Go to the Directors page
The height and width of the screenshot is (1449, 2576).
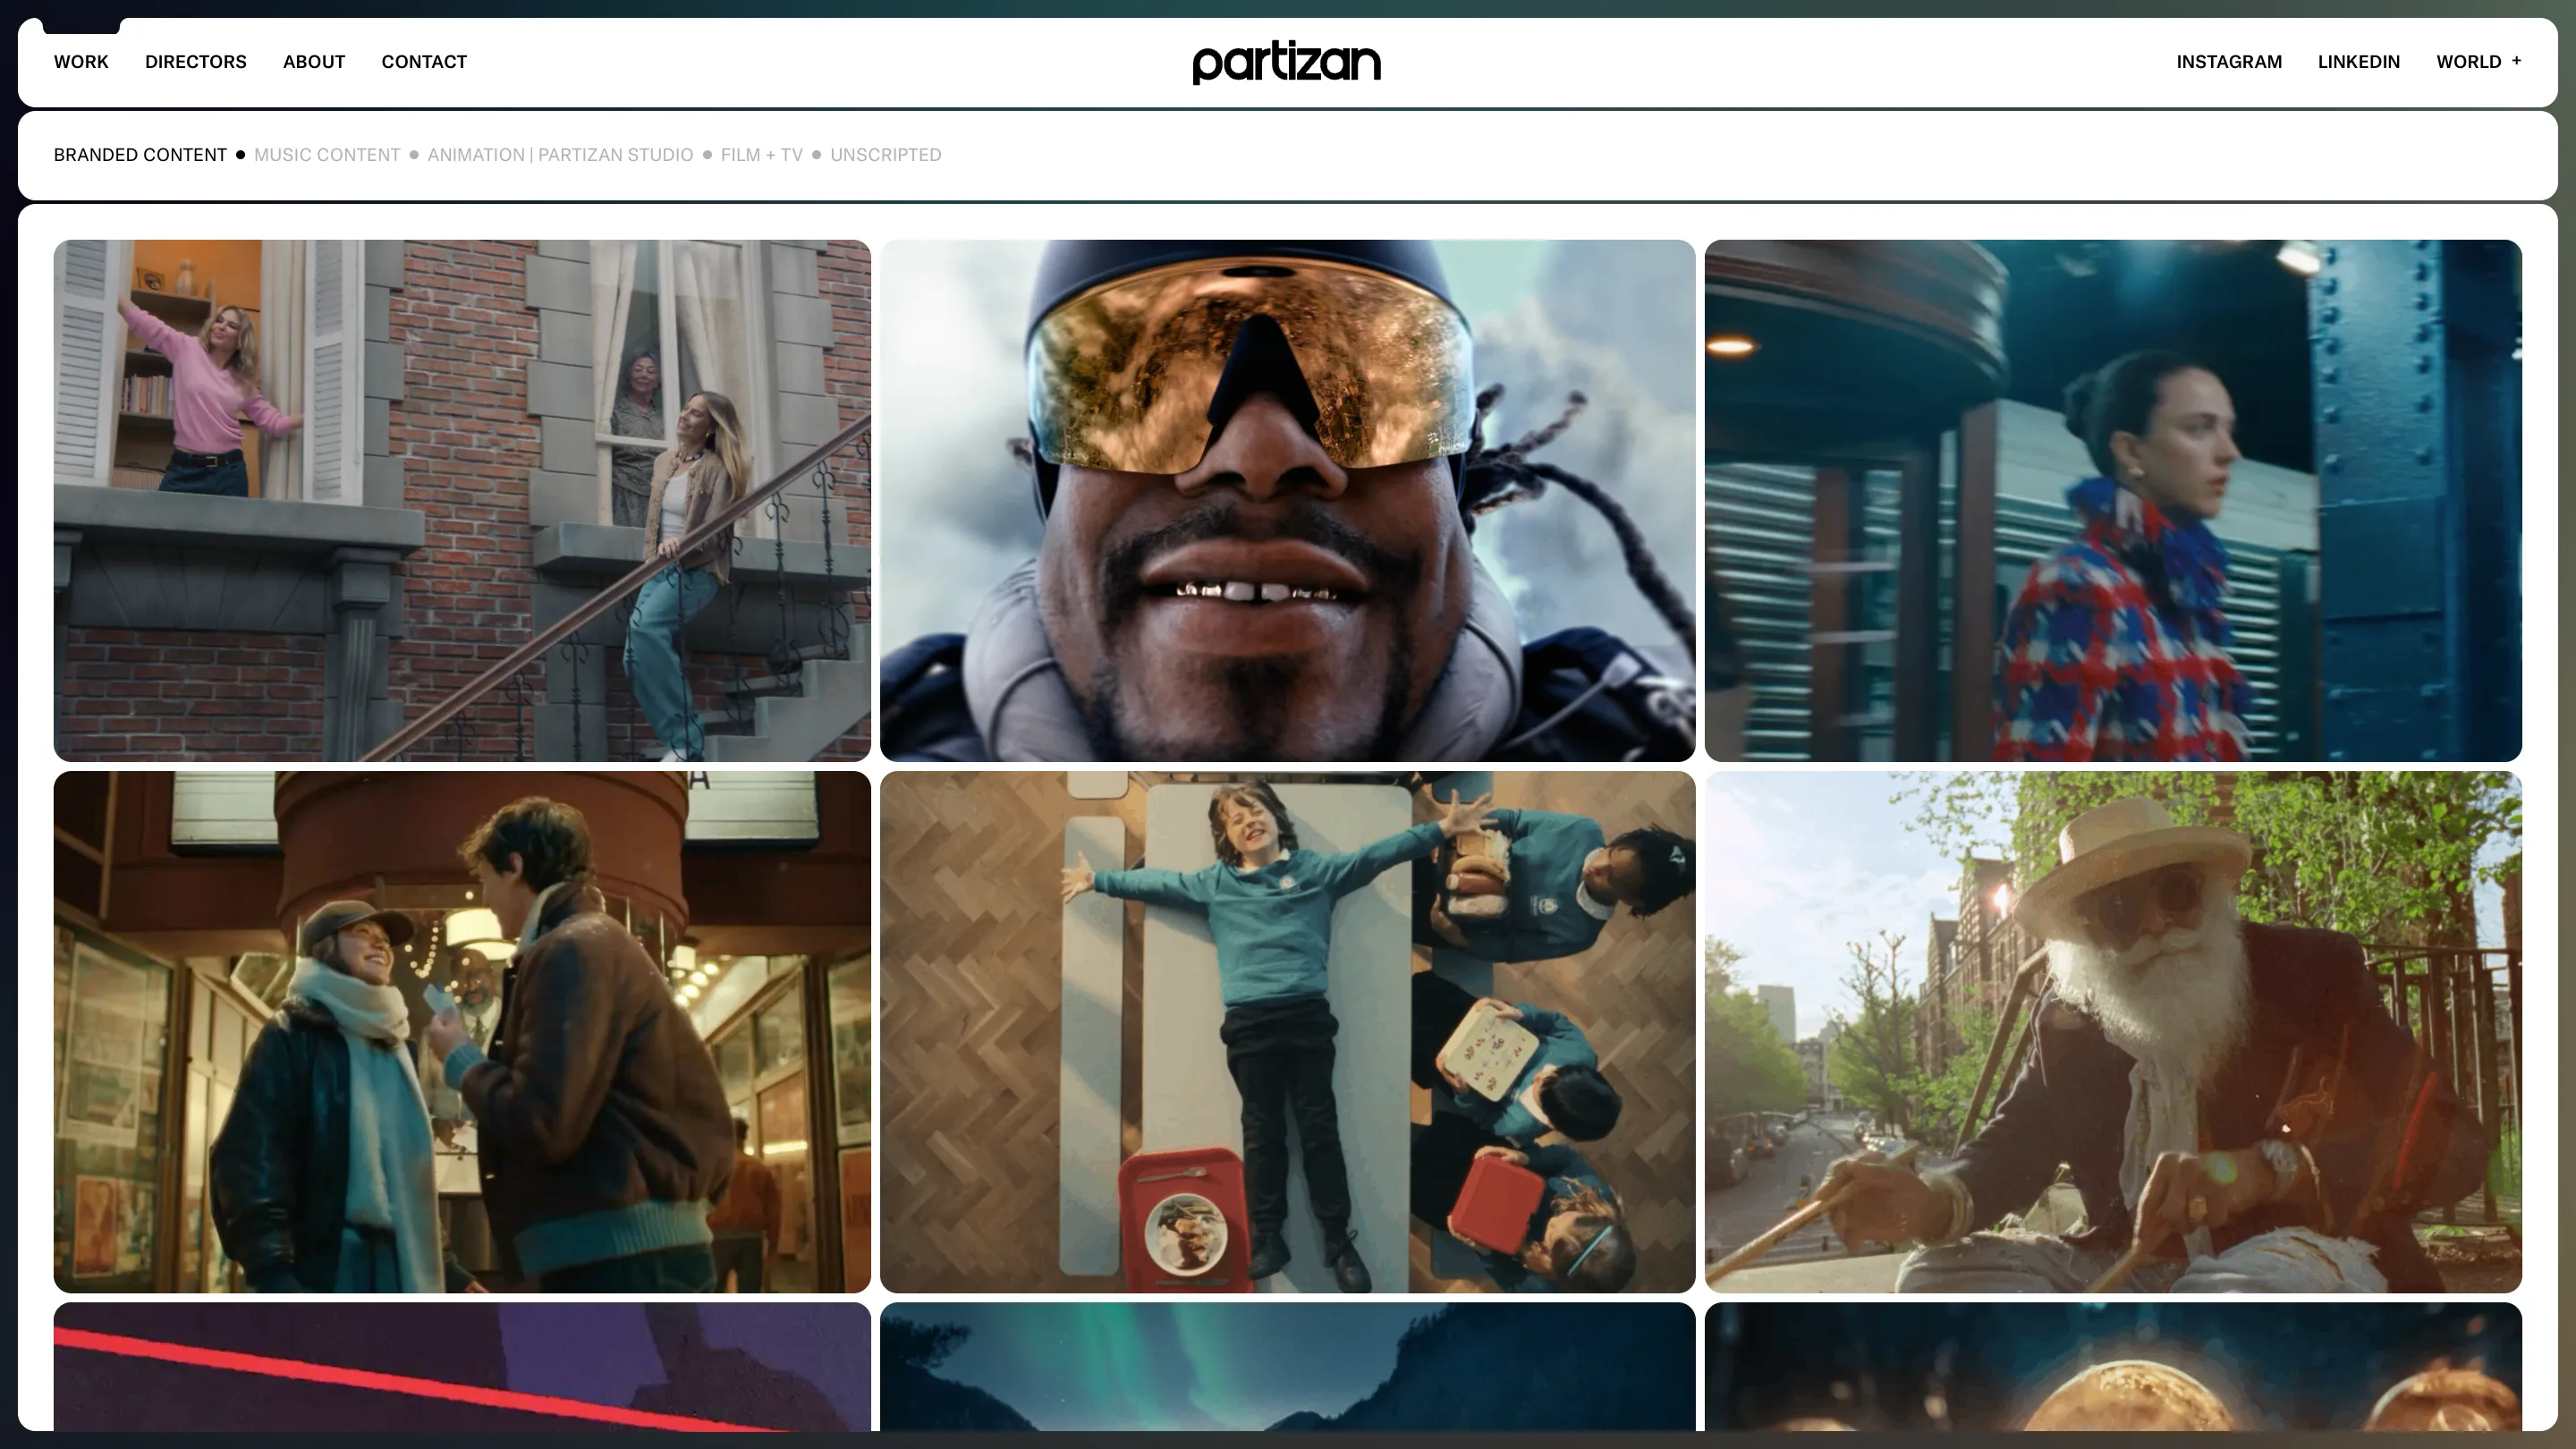196,62
